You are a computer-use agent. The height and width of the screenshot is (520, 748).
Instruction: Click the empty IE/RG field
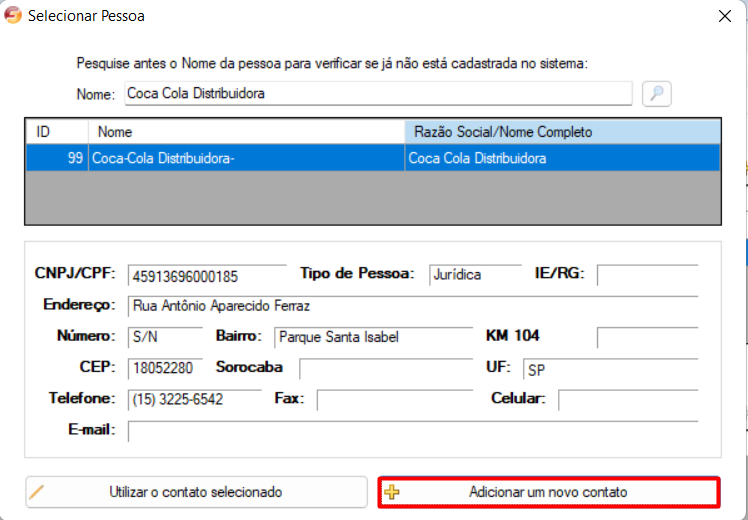click(647, 275)
